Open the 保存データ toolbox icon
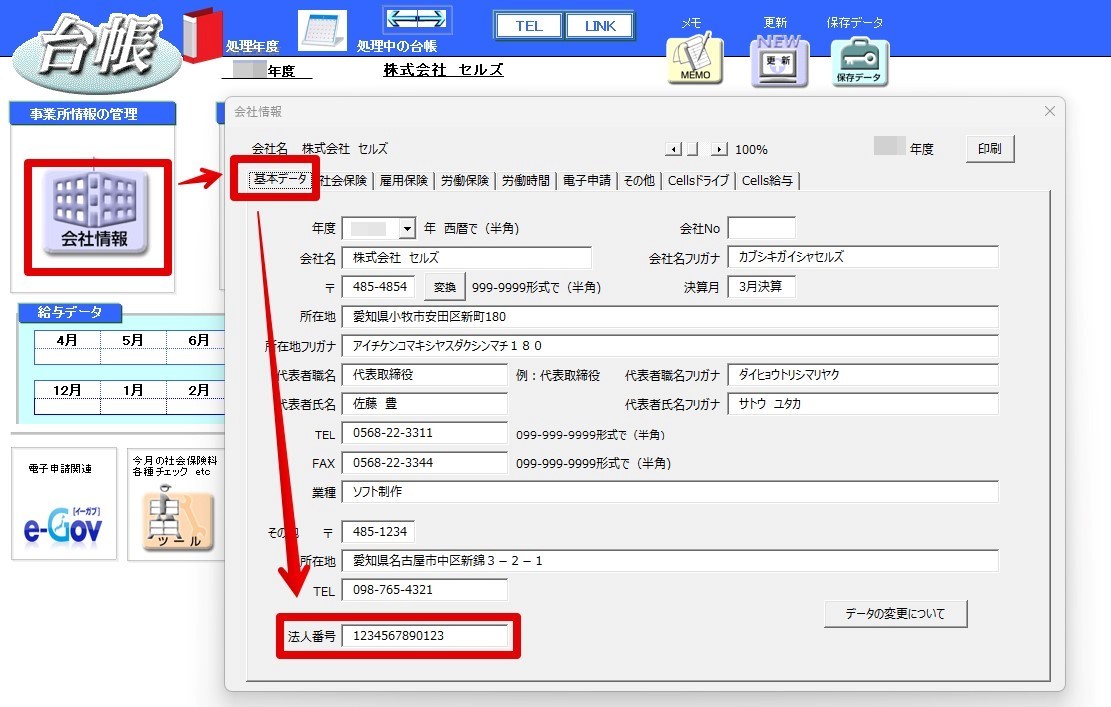The height and width of the screenshot is (707, 1111). tap(859, 63)
